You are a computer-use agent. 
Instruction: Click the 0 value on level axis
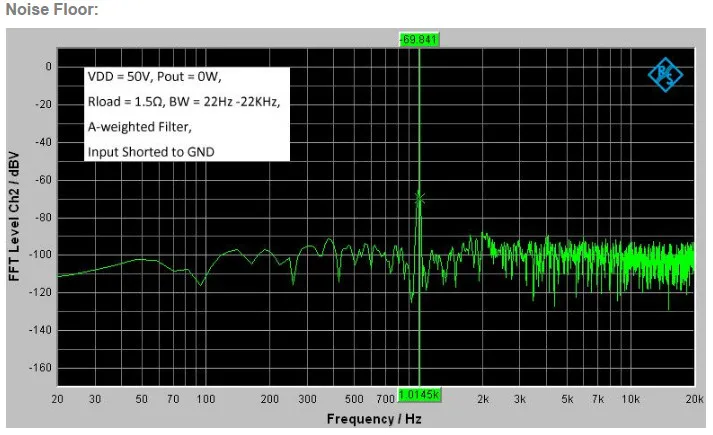pyautogui.click(x=49, y=67)
